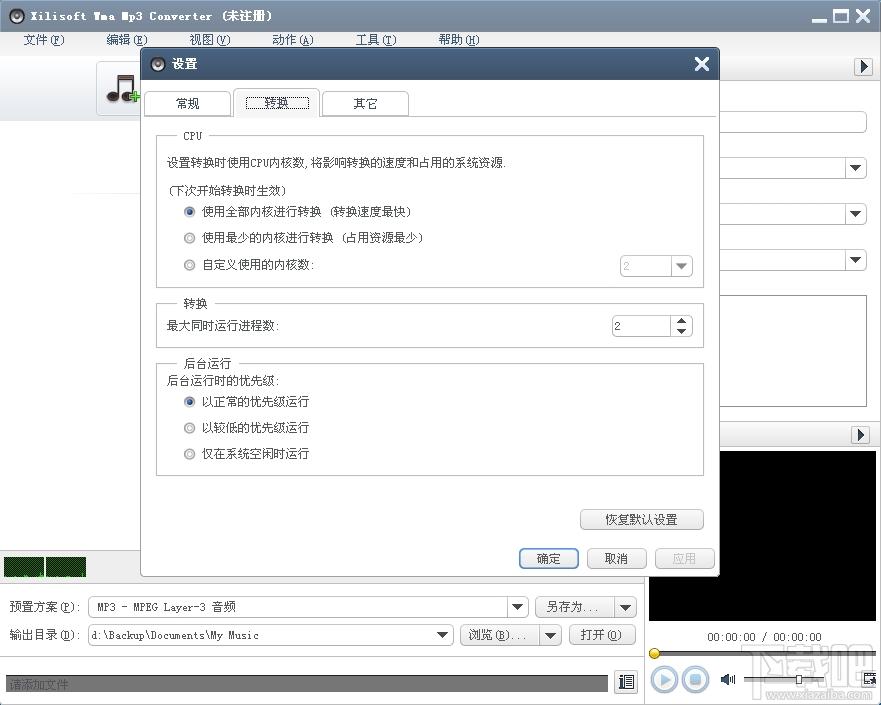Select 自定义使用的内核数 radio option
This screenshot has width=881, height=705.
(189, 265)
